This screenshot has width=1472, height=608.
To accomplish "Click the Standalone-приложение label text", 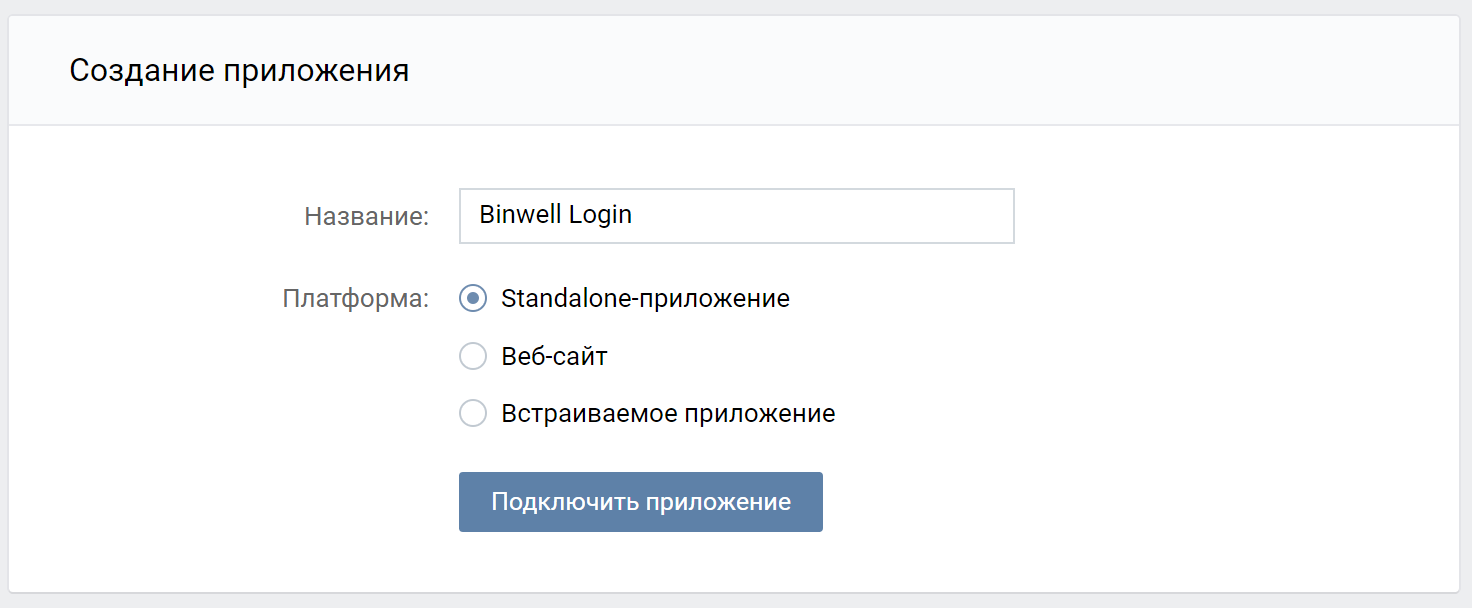I will 644,298.
